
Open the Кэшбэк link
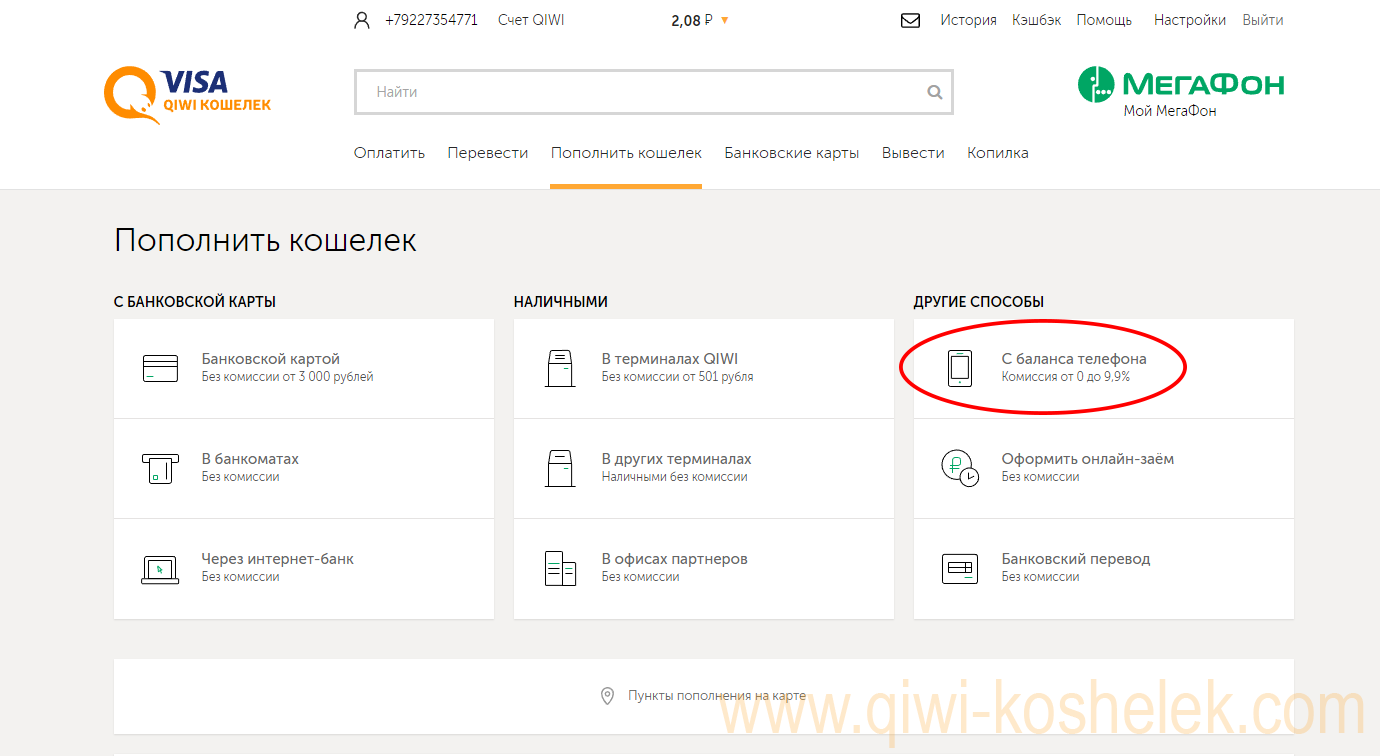point(1036,20)
